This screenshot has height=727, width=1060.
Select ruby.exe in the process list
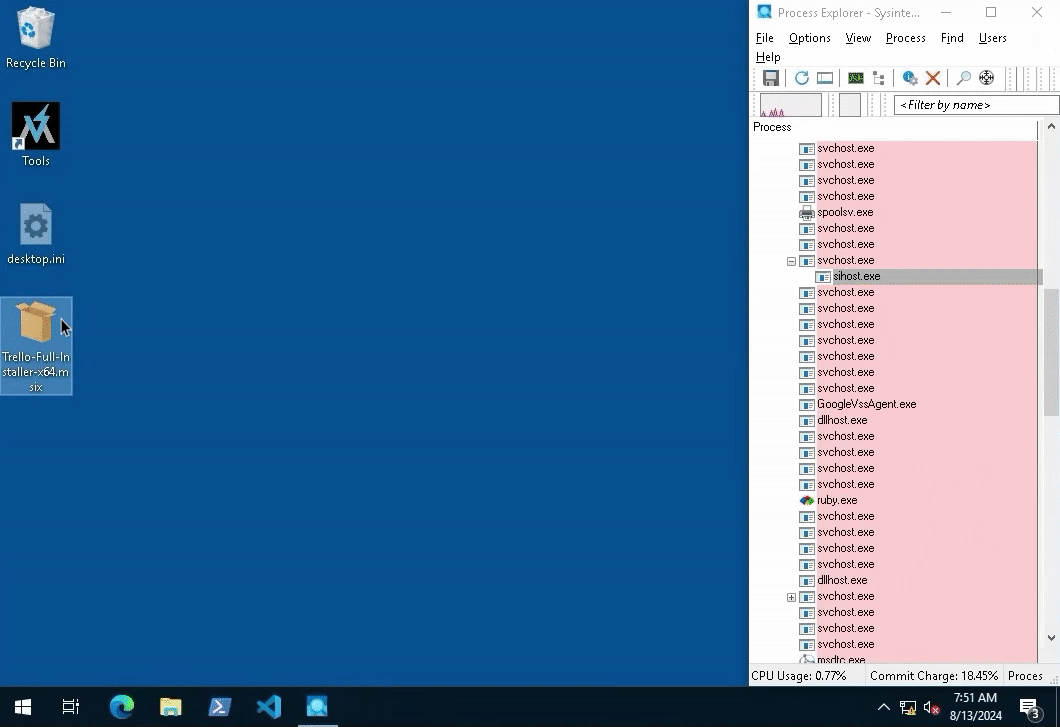(836, 500)
